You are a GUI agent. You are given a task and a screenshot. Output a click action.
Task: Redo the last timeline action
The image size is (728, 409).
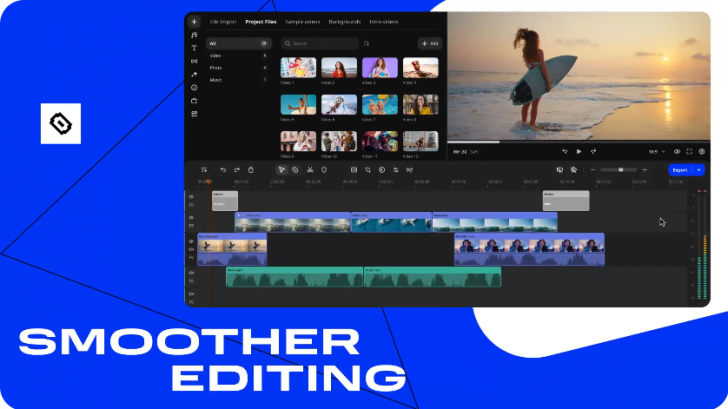[237, 170]
